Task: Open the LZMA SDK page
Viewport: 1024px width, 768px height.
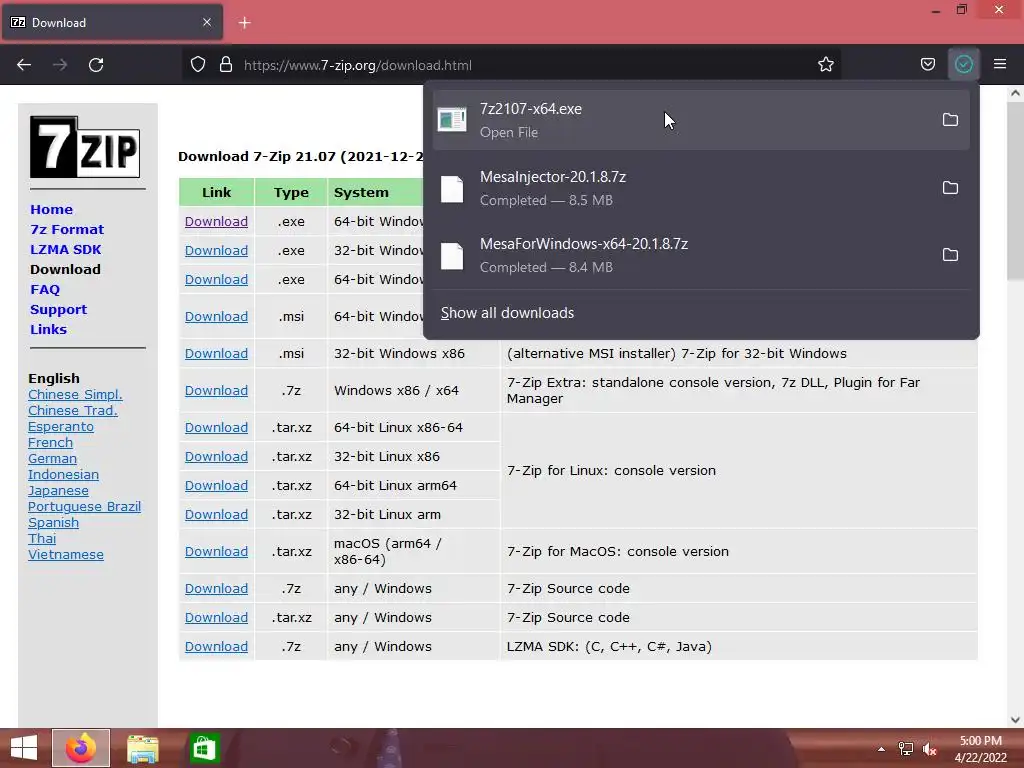Action: tap(66, 249)
